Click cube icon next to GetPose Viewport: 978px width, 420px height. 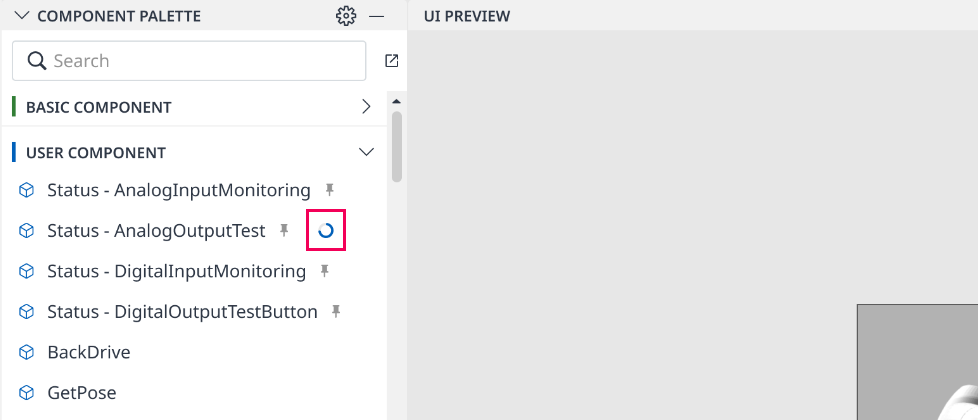26,393
